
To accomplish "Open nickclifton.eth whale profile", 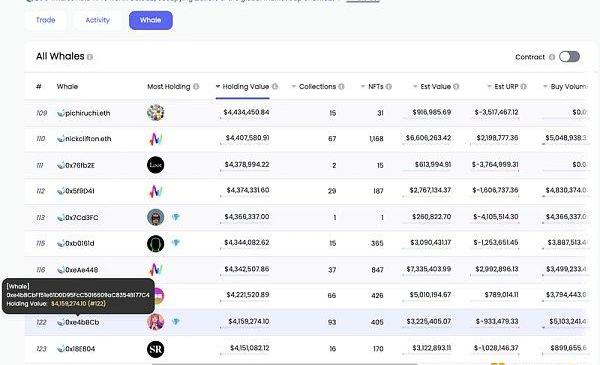I will 88,139.
